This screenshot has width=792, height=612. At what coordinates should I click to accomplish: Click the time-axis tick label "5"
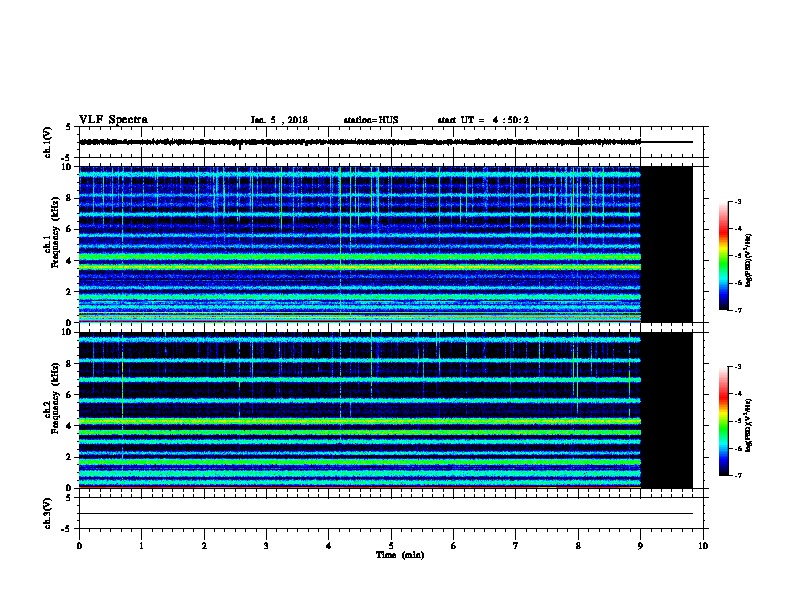pyautogui.click(x=391, y=545)
